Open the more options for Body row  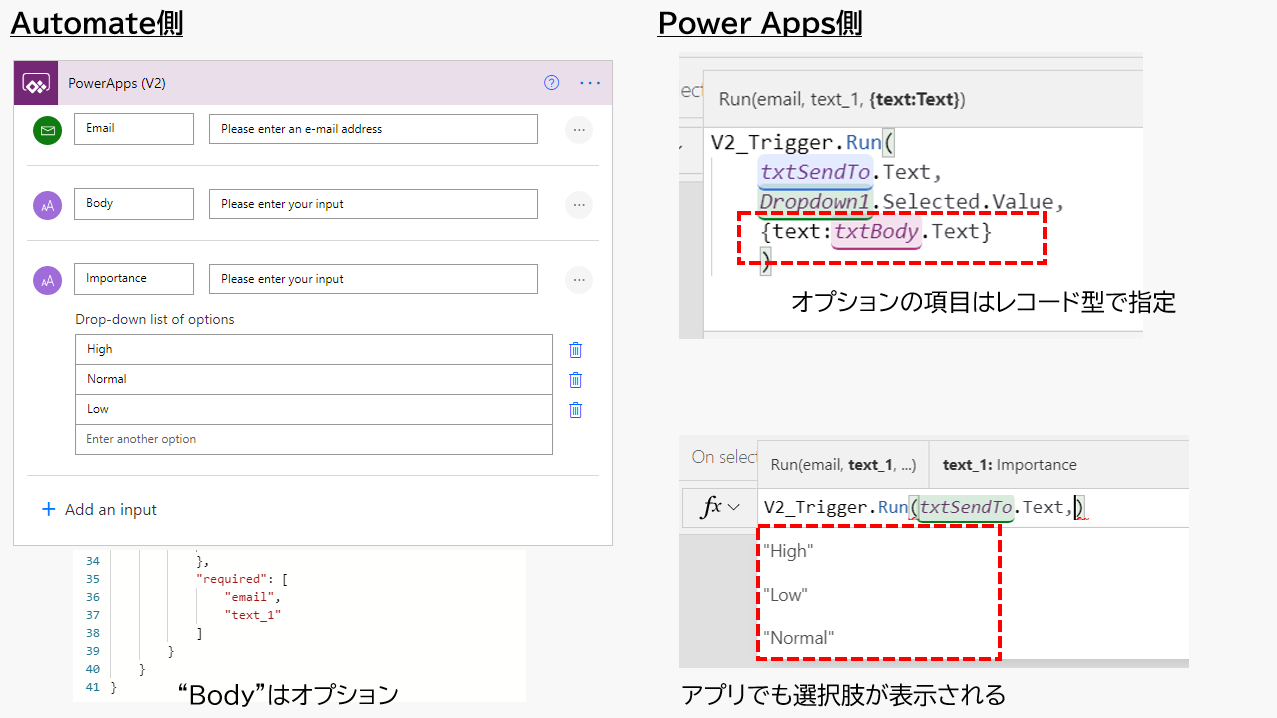pos(579,205)
